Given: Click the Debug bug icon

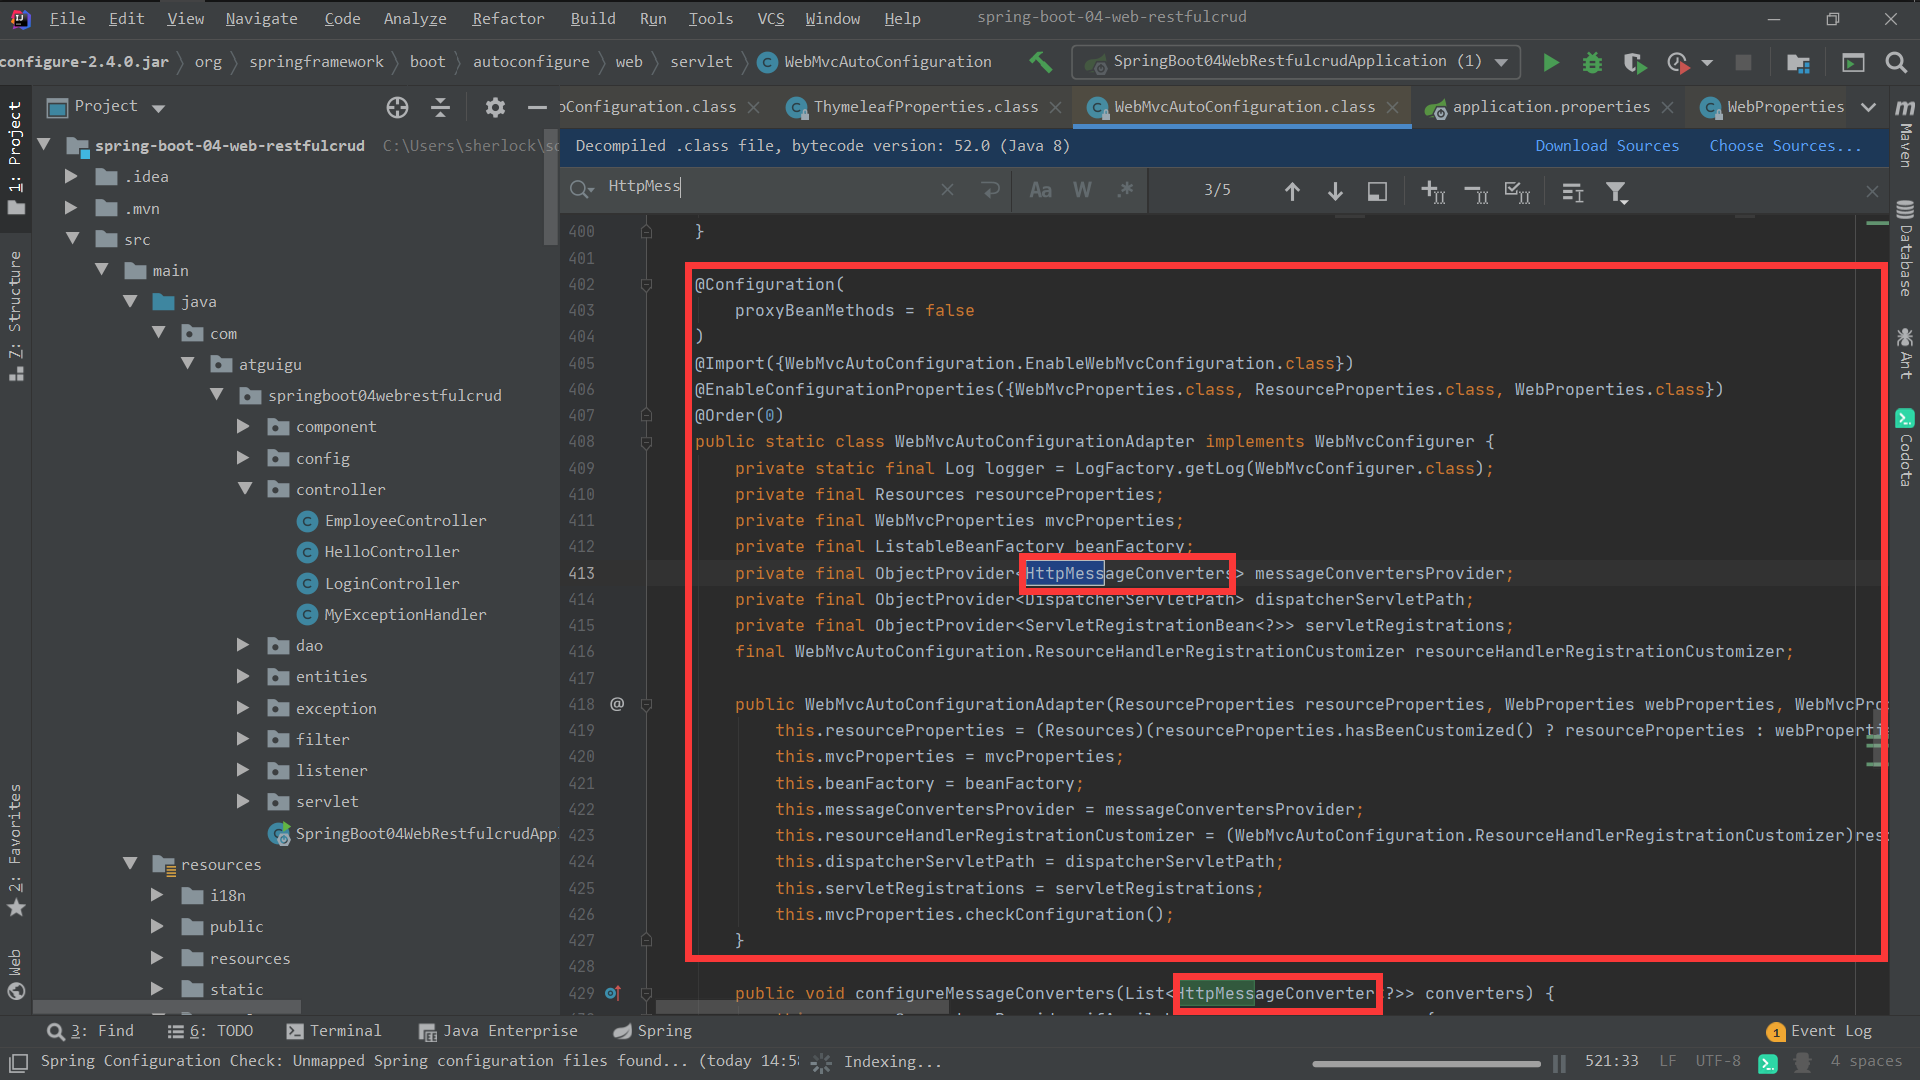Looking at the screenshot, I should click(1592, 63).
